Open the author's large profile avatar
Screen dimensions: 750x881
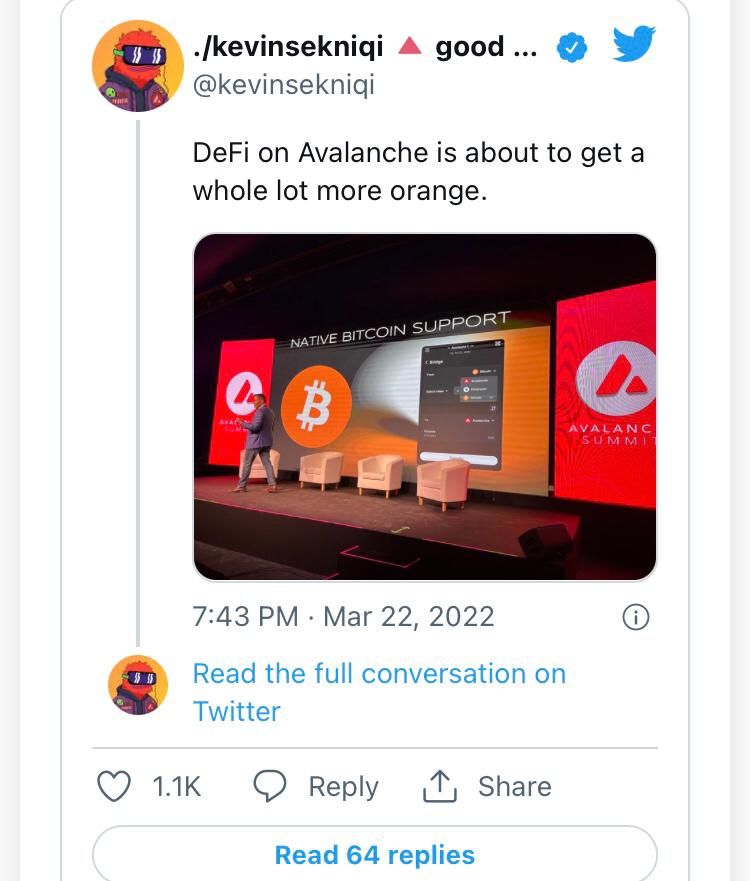(138, 65)
